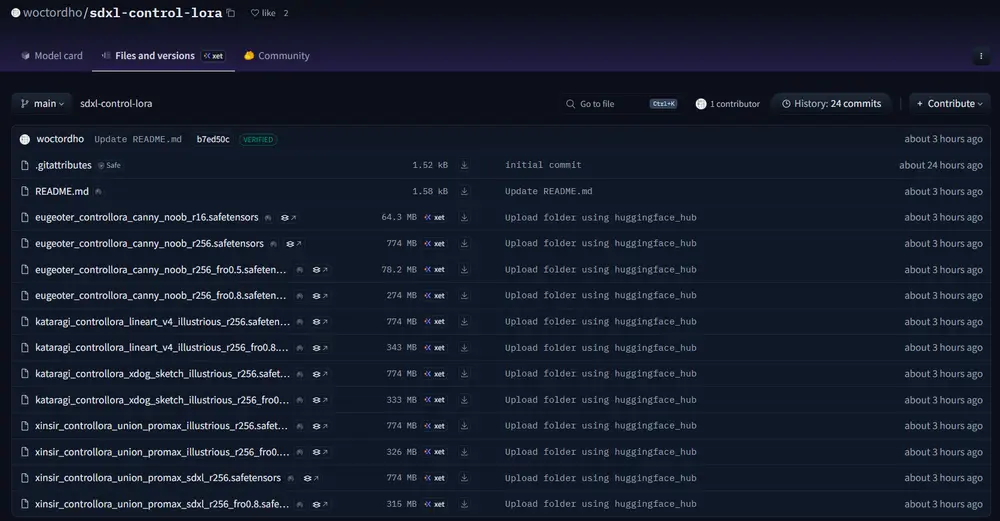Focus the Go to file search field

[621, 103]
